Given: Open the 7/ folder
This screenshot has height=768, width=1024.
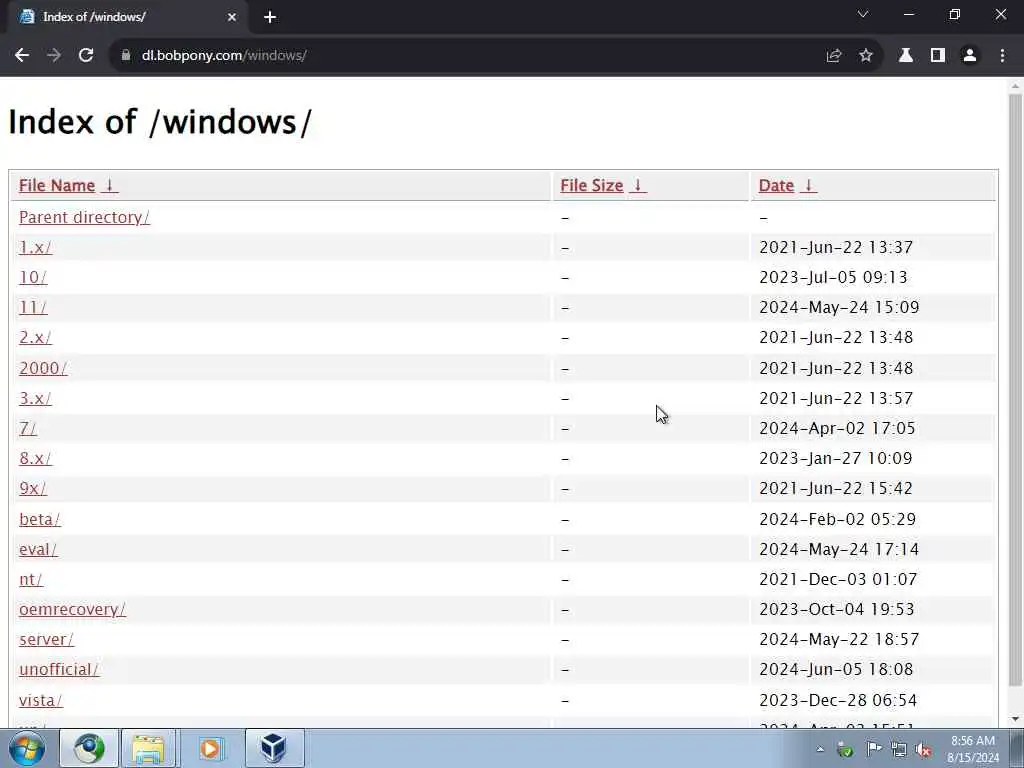Looking at the screenshot, I should tap(27, 428).
